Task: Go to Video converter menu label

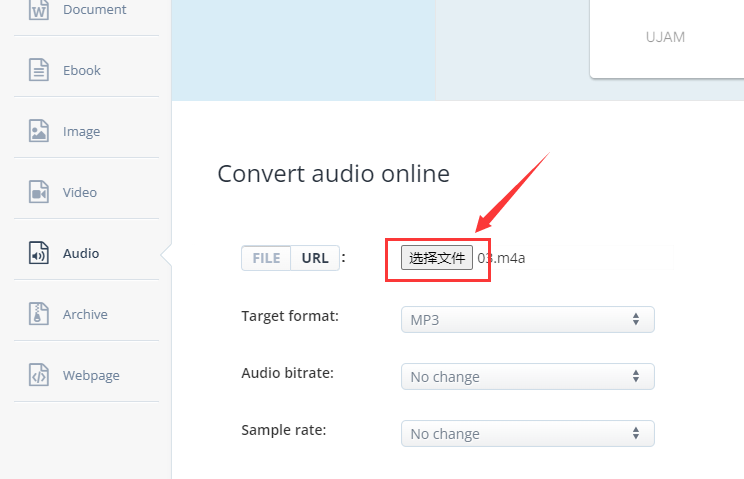Action: pos(80,192)
